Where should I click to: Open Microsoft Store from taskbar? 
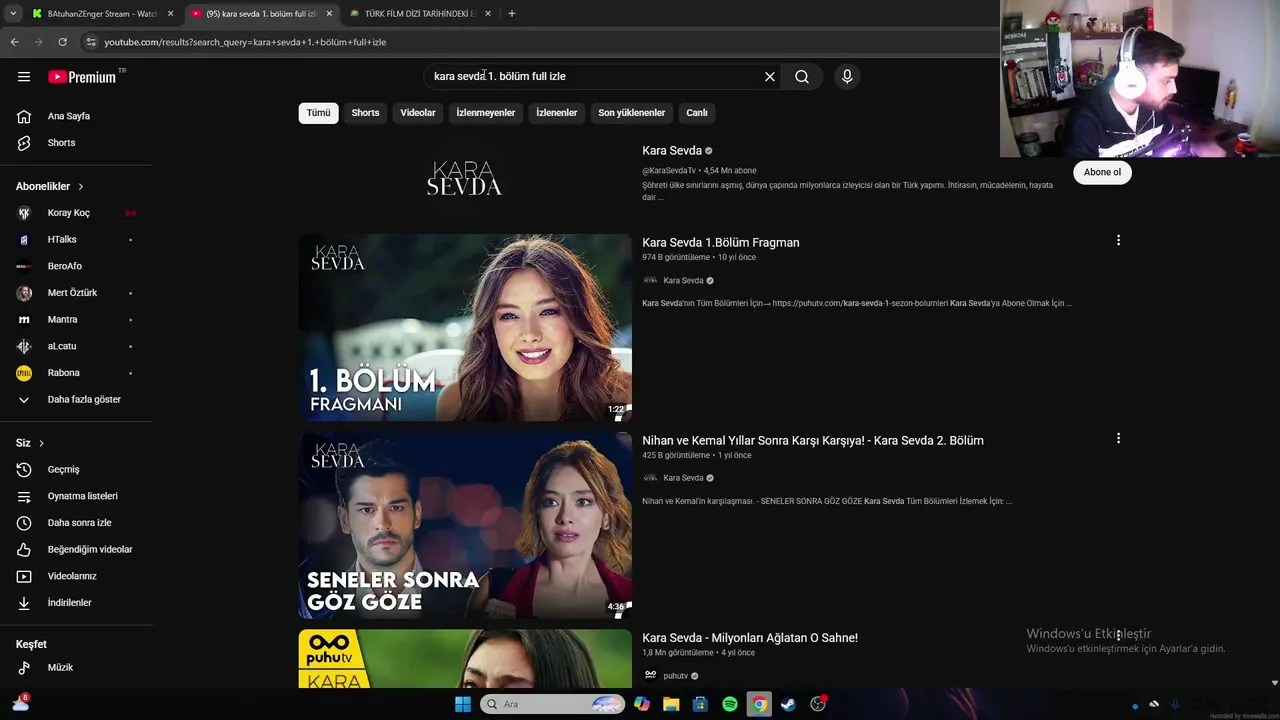point(700,704)
